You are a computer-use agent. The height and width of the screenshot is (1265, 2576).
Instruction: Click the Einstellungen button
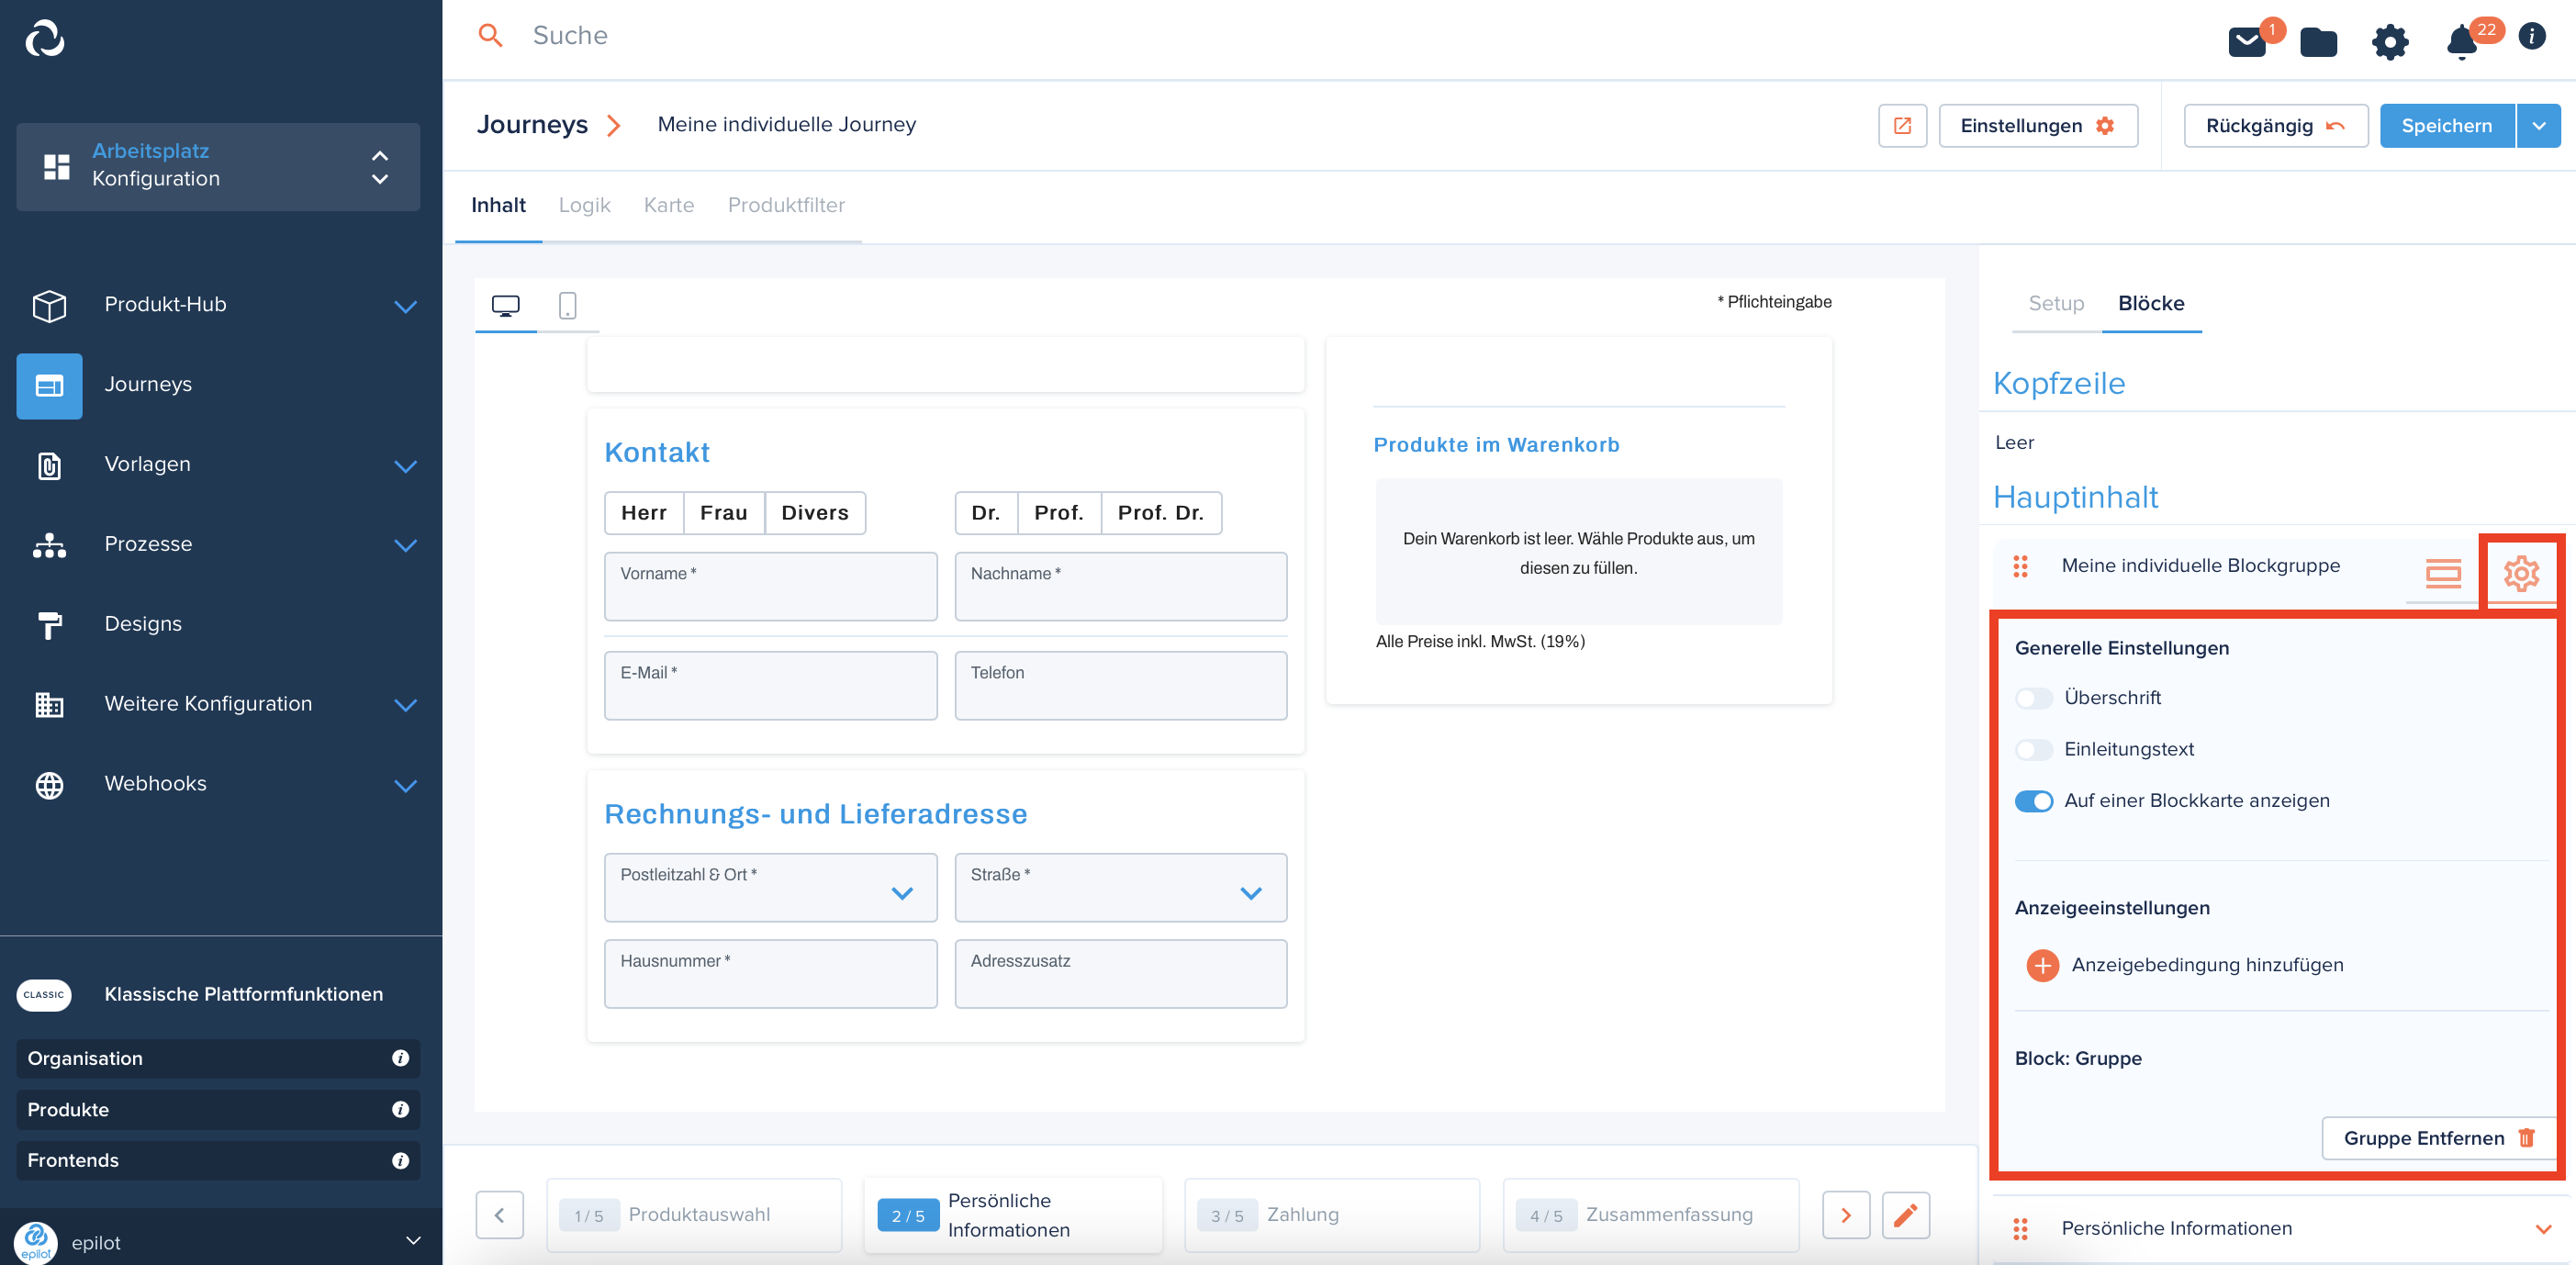coord(2037,126)
